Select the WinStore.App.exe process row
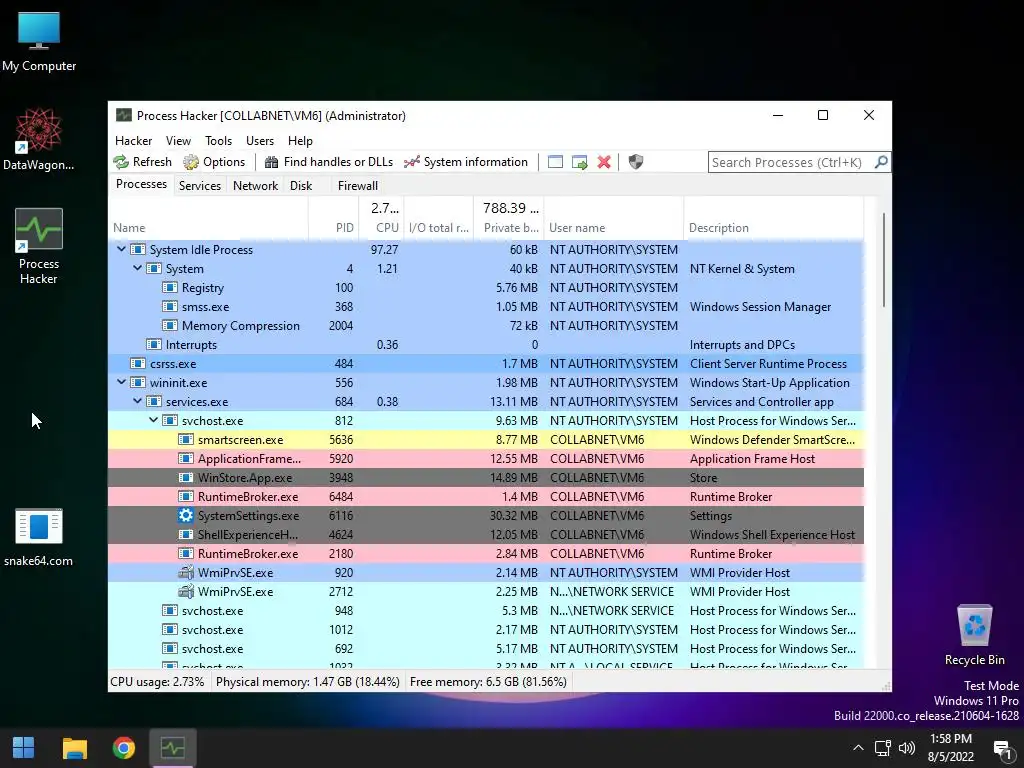This screenshot has width=1024, height=768. pos(486,477)
